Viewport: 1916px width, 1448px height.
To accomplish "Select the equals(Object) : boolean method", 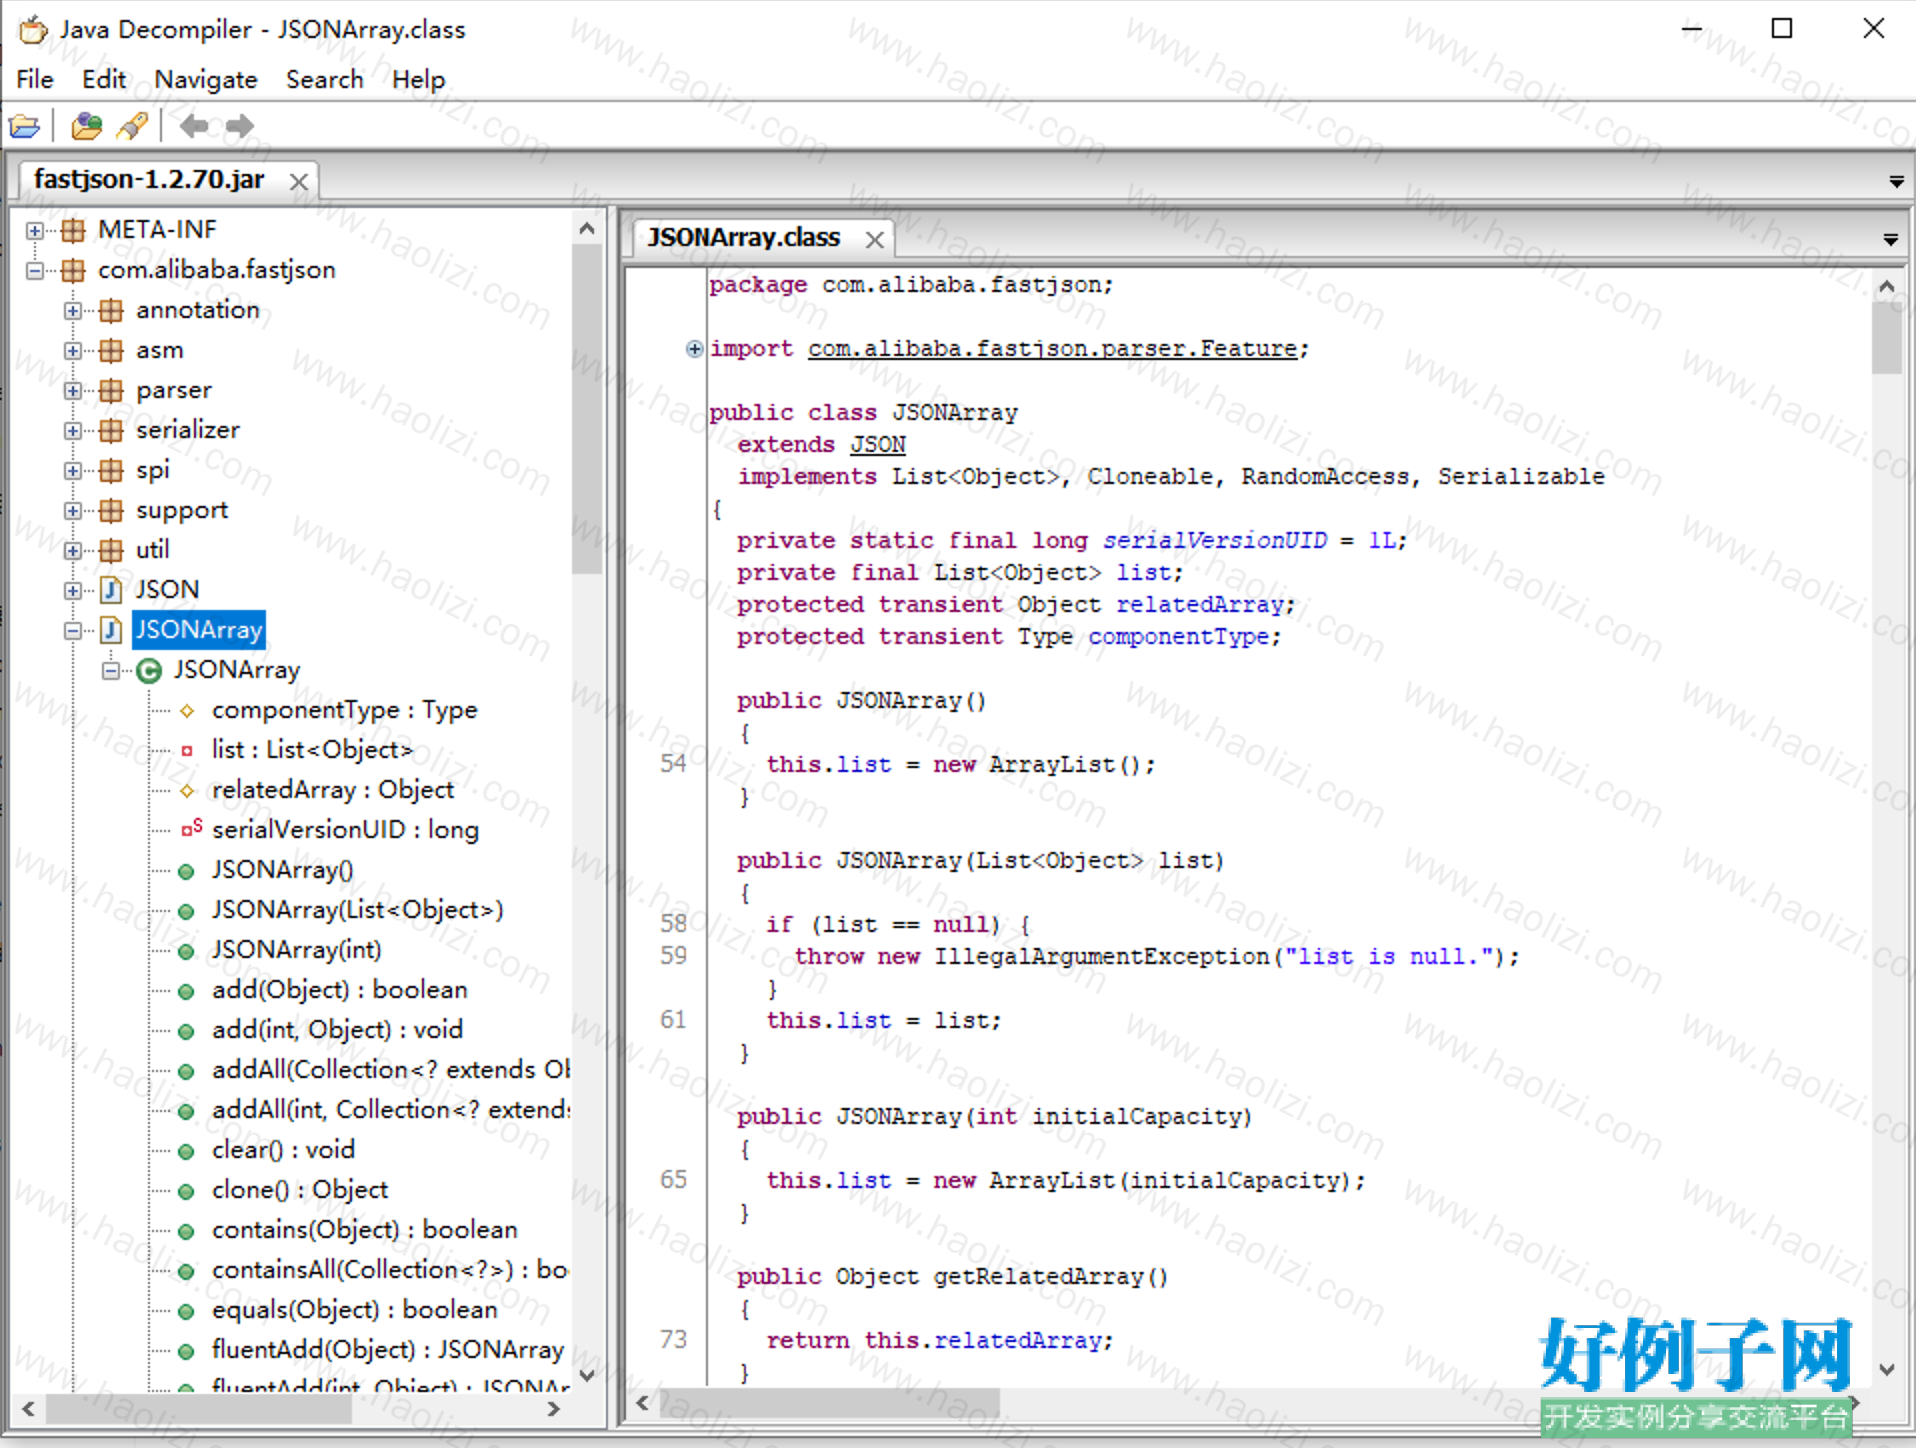I will tap(355, 1310).
